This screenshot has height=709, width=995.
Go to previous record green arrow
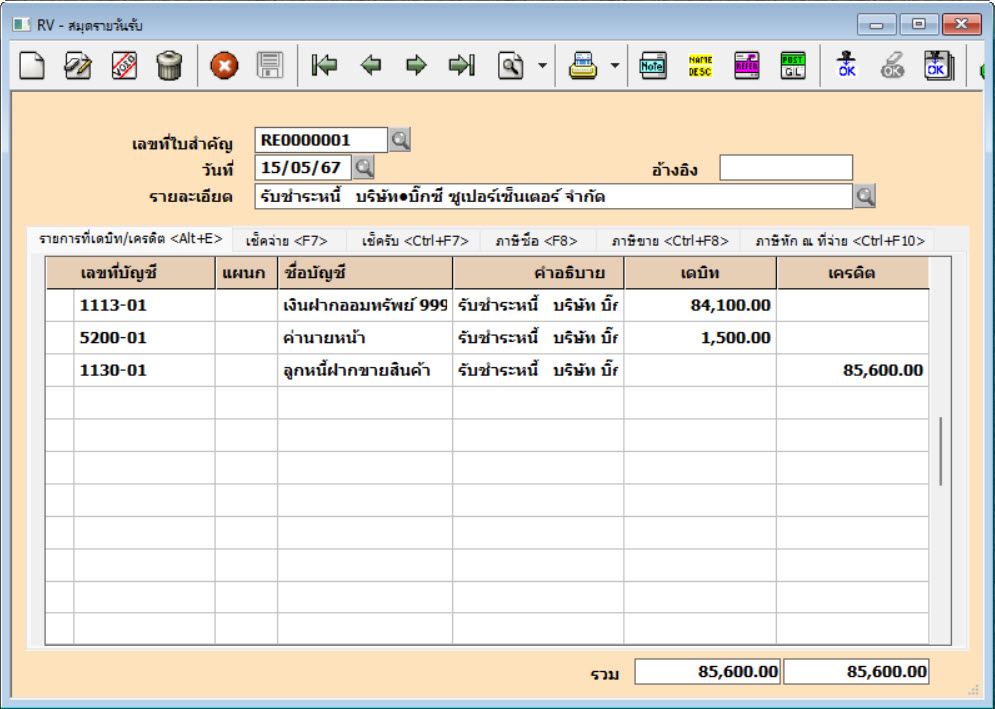[x=371, y=65]
